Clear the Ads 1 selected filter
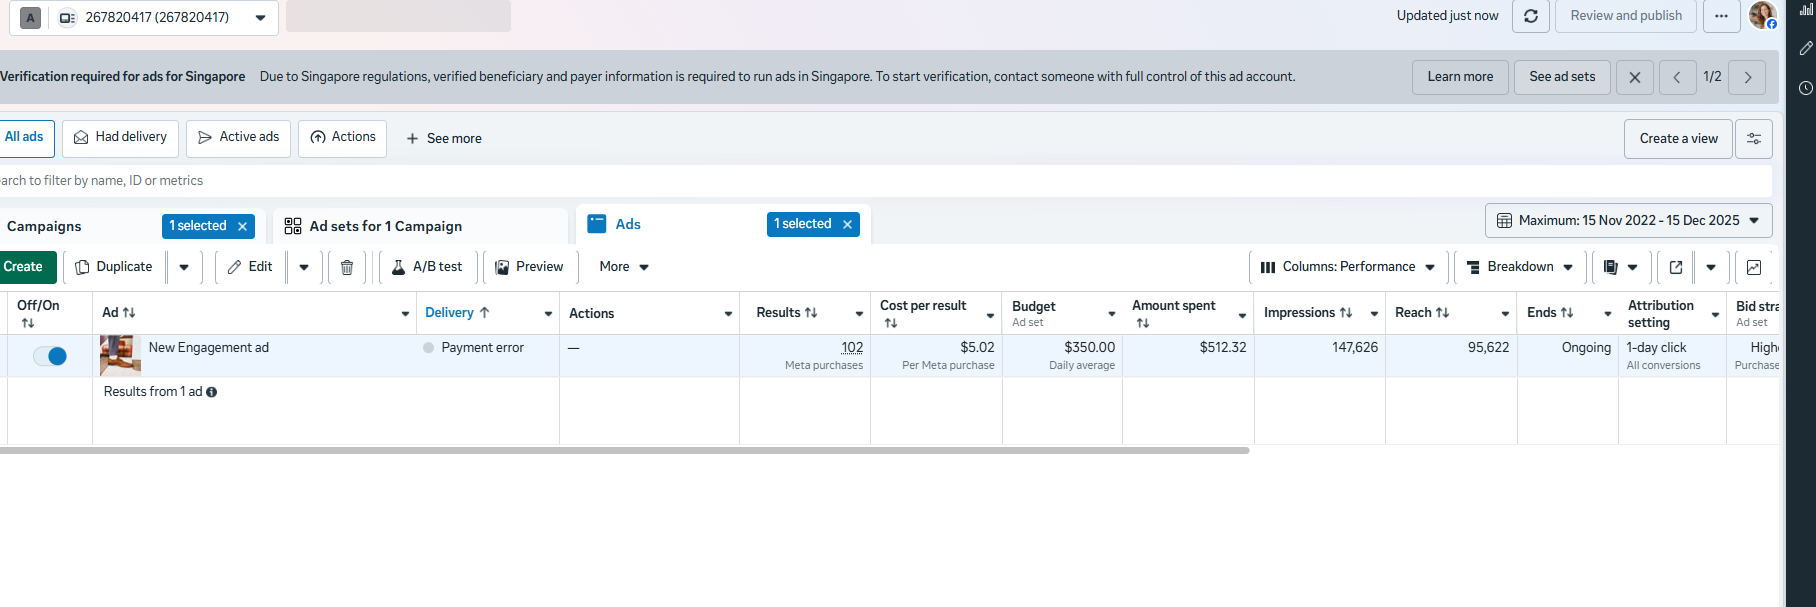The width and height of the screenshot is (1816, 607). click(x=847, y=225)
